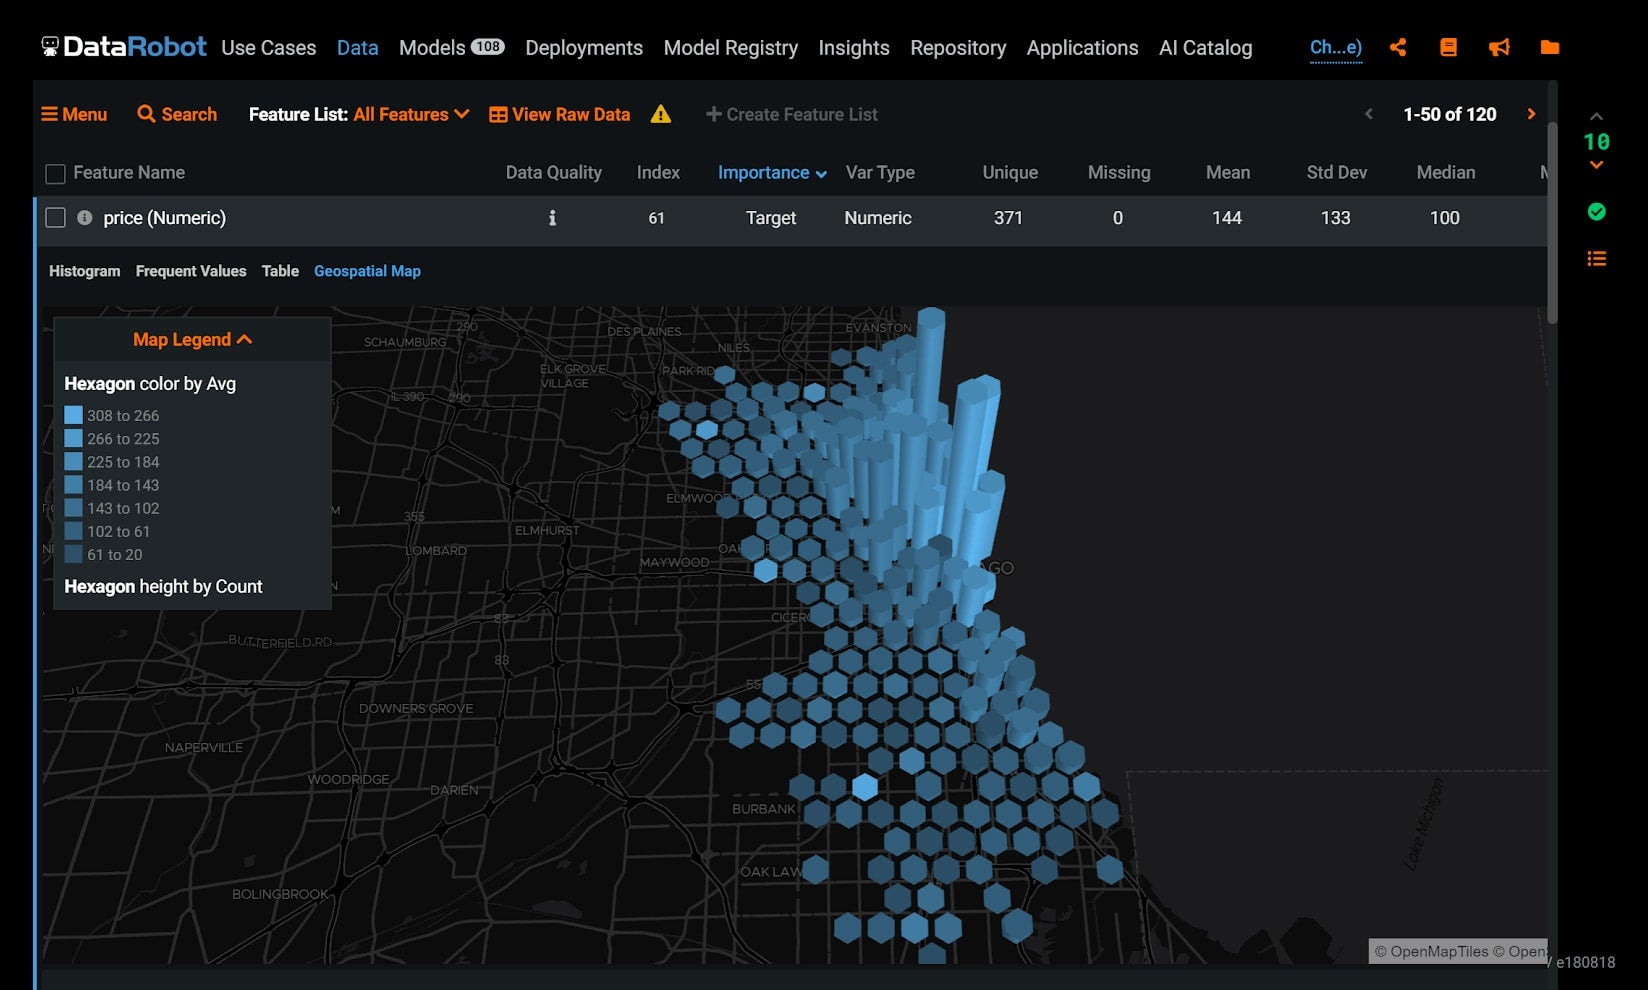Click the 61 to 20 color swatch
This screenshot has width=1648, height=990.
73,554
